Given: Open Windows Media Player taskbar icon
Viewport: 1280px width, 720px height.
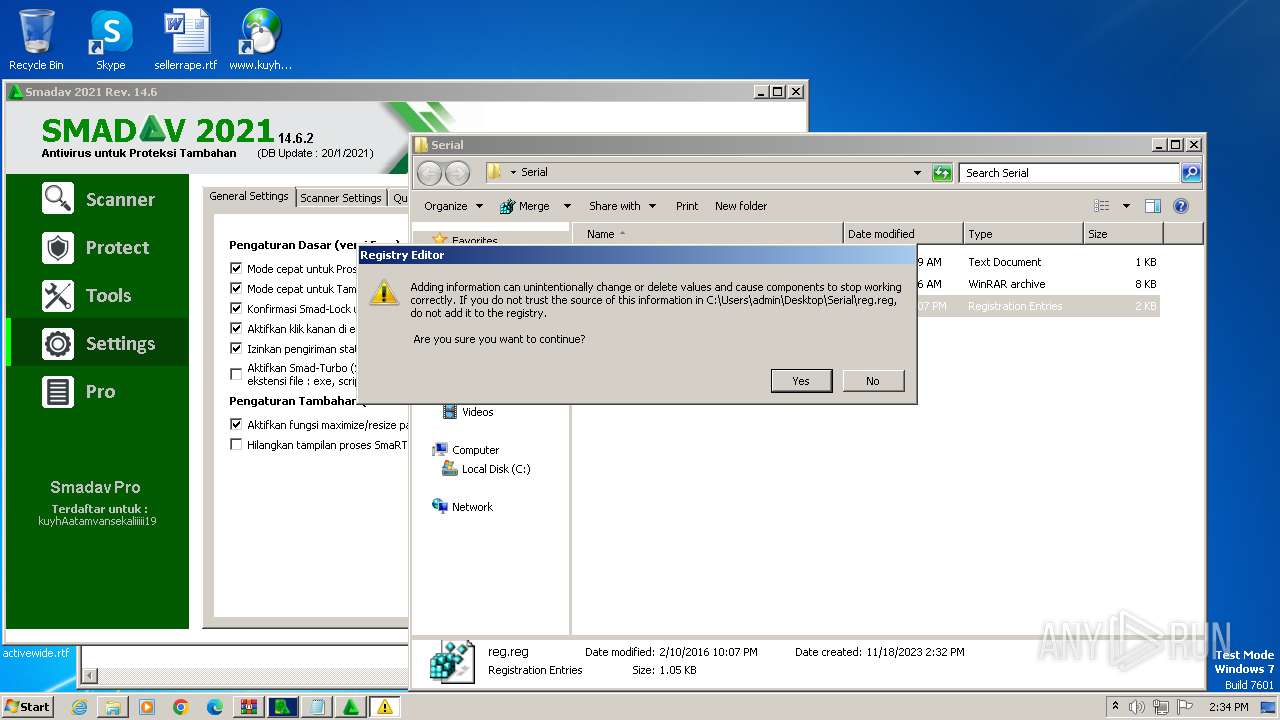Looking at the screenshot, I should tap(147, 707).
